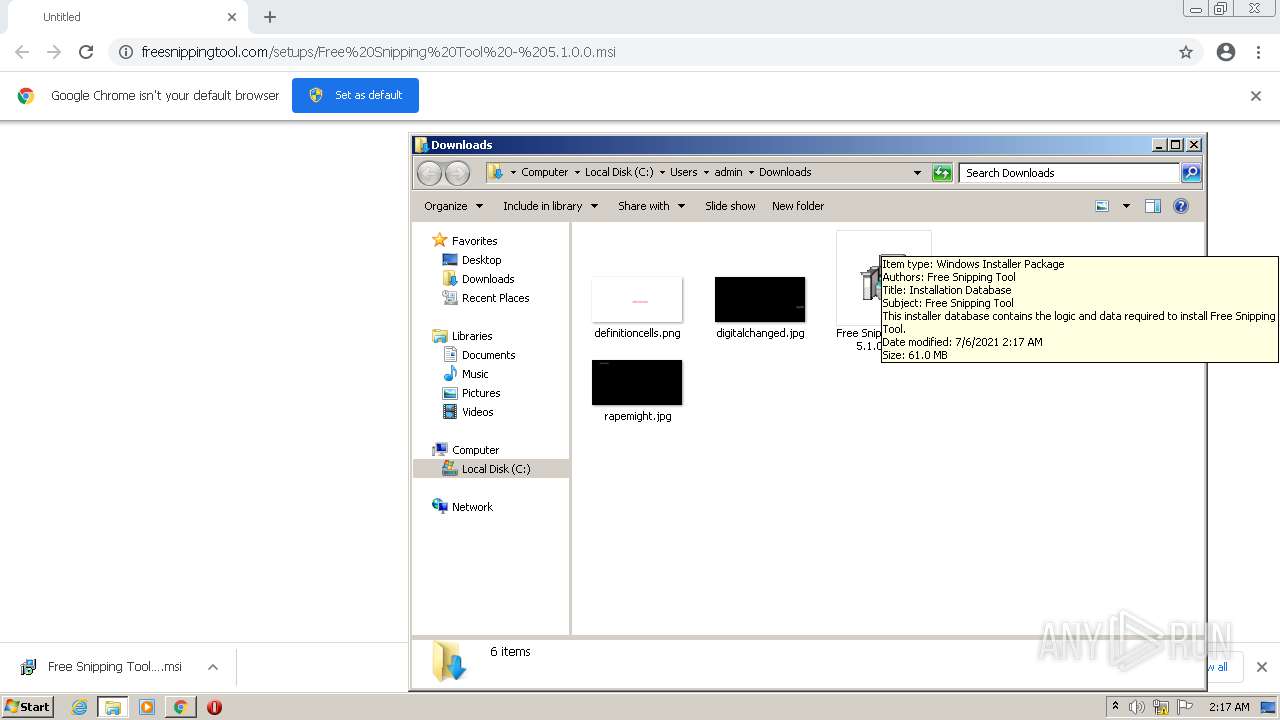Screen dimensions: 1280x720
Task: Select admin in the address breadcrumb
Action: click(x=728, y=172)
